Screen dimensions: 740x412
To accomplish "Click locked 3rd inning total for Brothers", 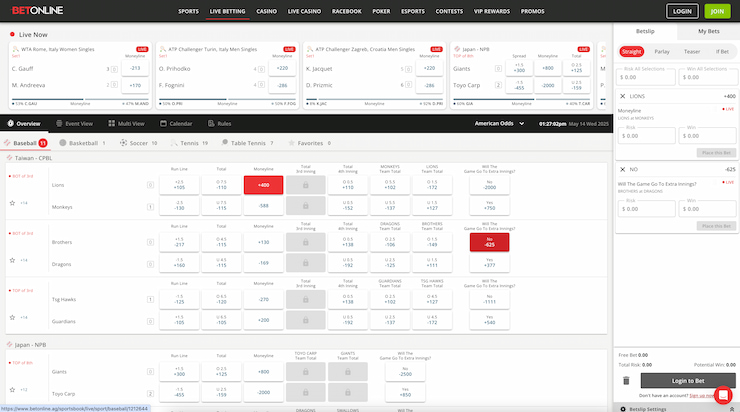I will pos(305,242).
